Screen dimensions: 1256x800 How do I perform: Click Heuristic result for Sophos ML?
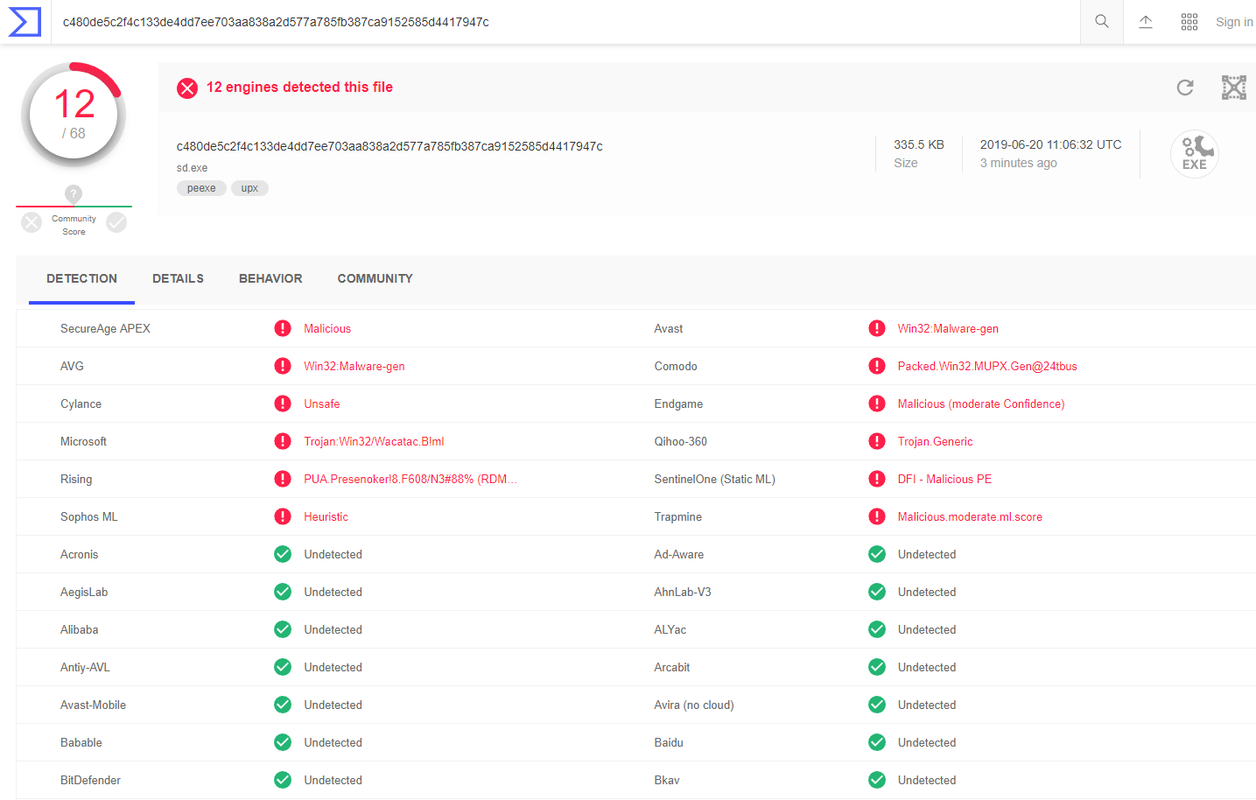coord(326,517)
